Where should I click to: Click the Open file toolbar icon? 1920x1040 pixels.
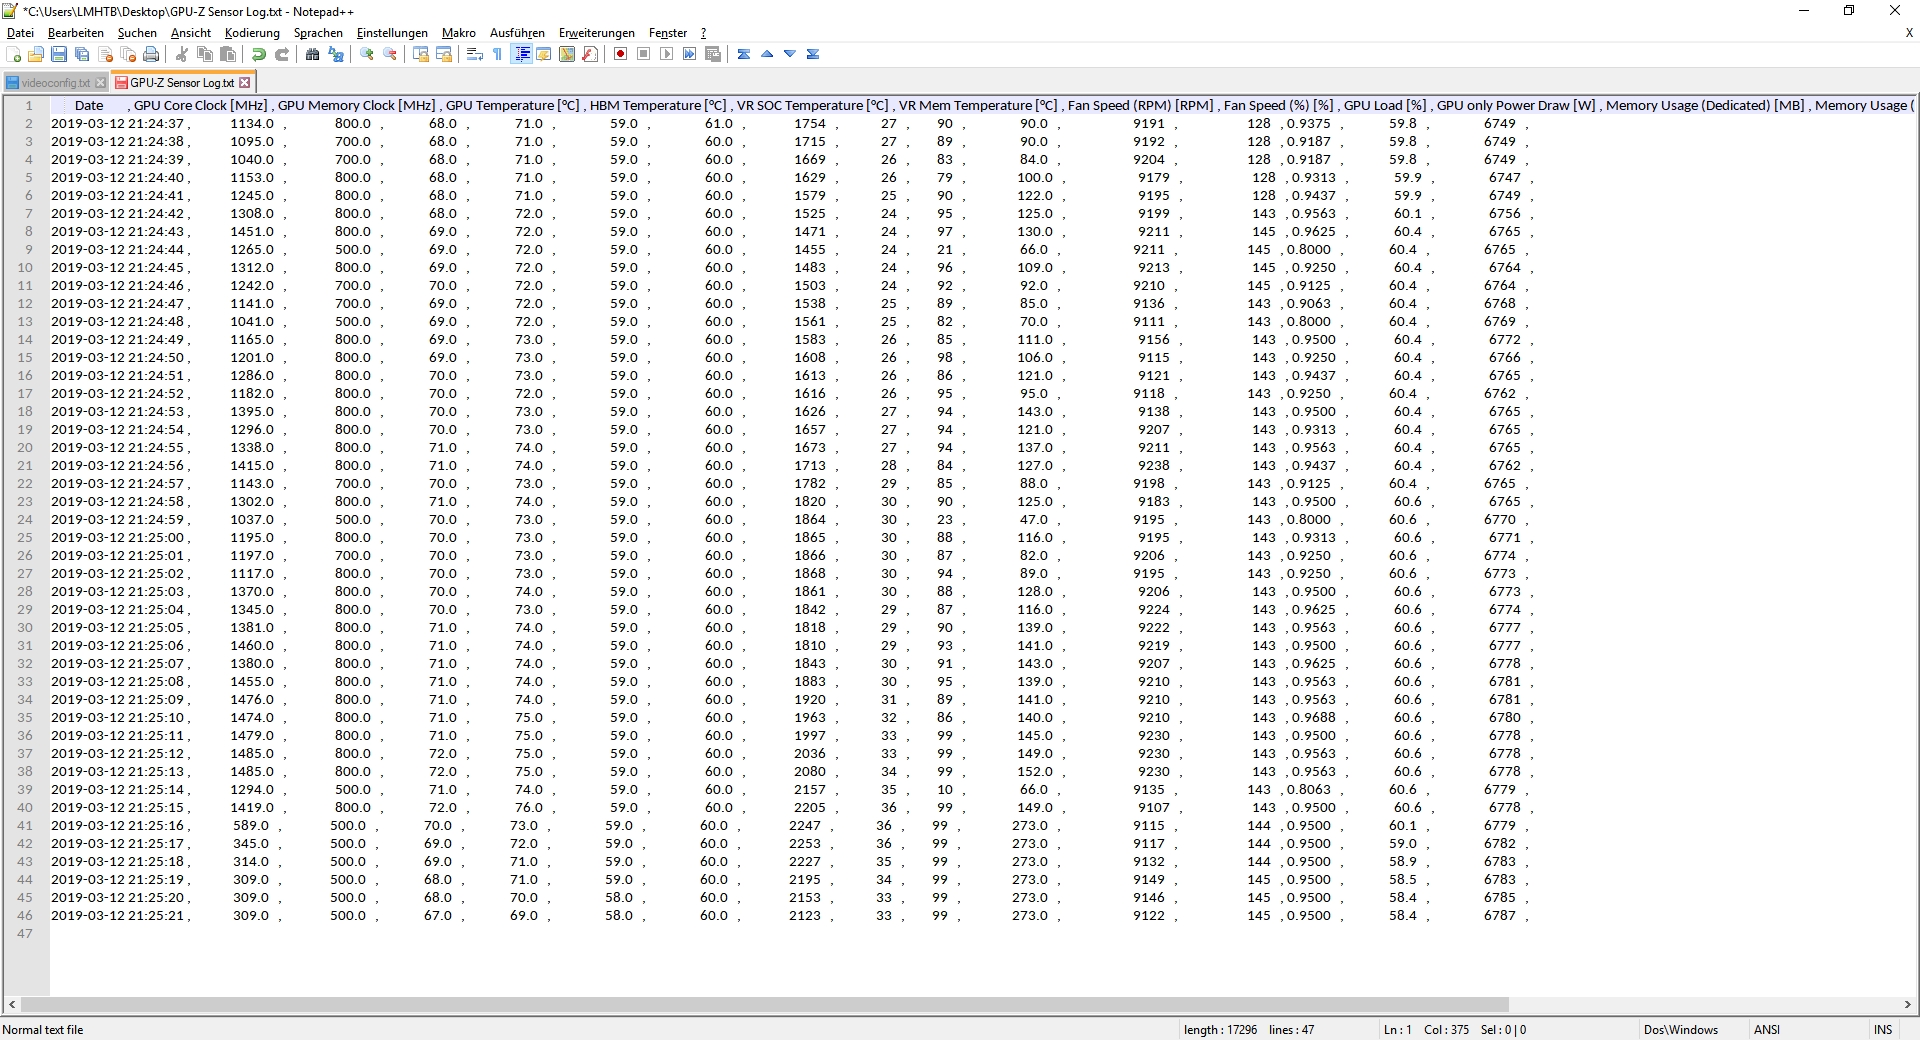pos(36,55)
